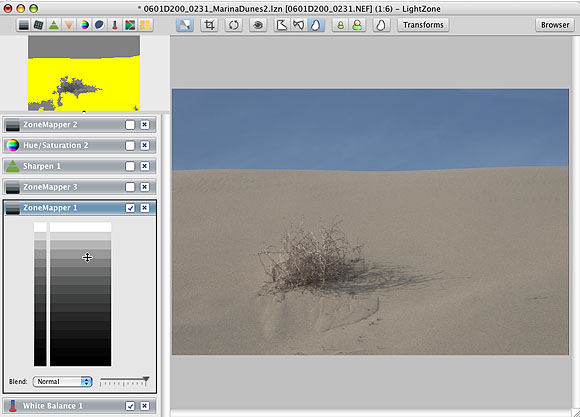Expand the ZoneMapper 3 tool title
This screenshot has width=580, height=417.
(x=50, y=187)
